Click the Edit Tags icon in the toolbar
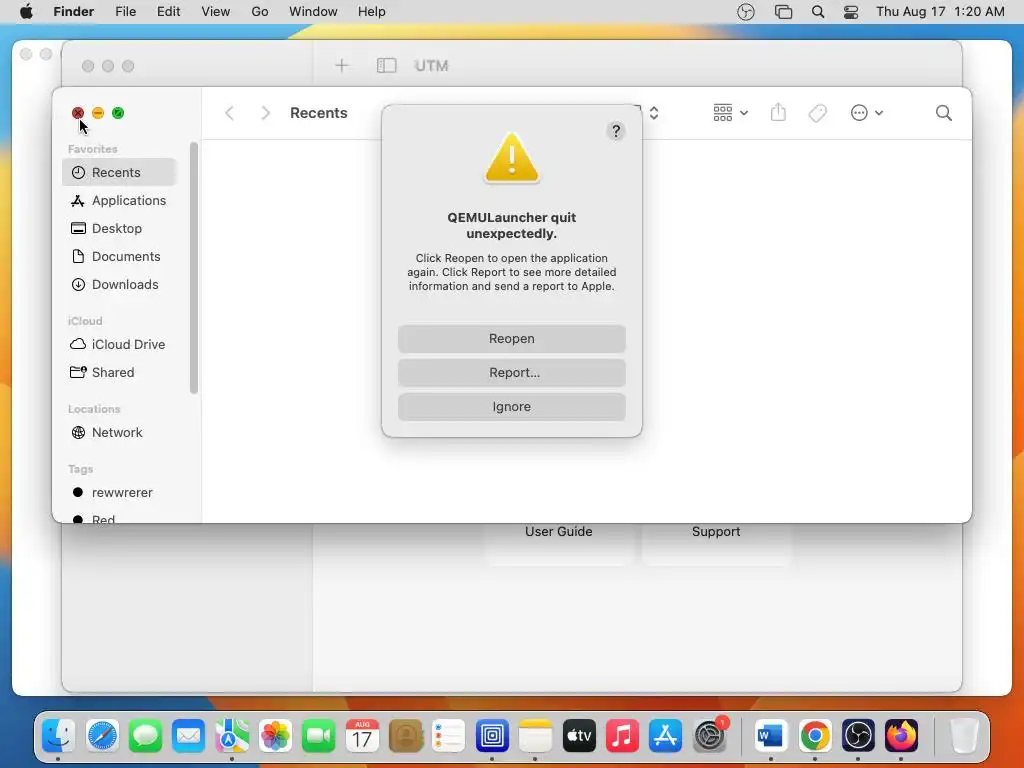This screenshot has width=1024, height=768. coord(817,113)
